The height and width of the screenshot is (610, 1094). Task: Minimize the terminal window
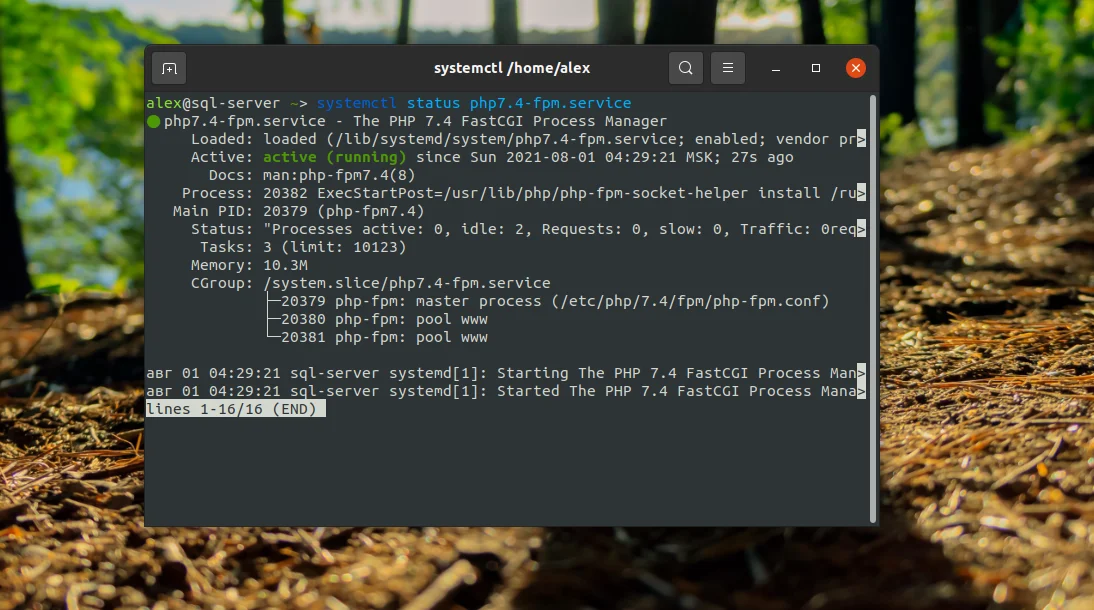pos(775,68)
